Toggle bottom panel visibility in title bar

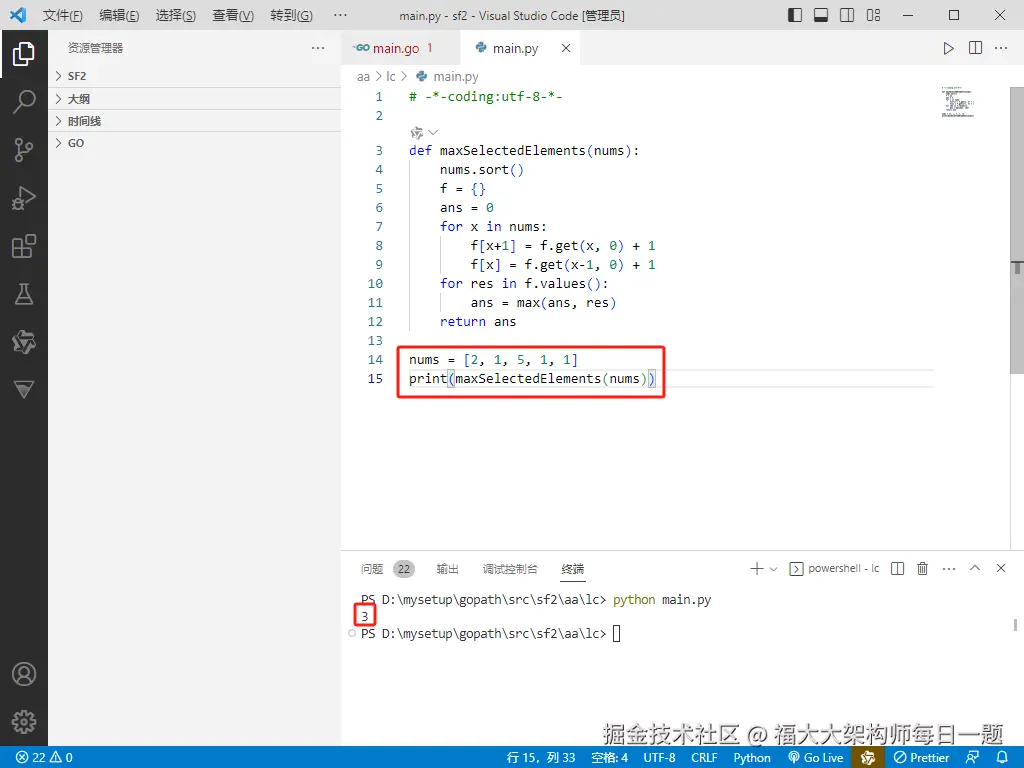click(821, 15)
